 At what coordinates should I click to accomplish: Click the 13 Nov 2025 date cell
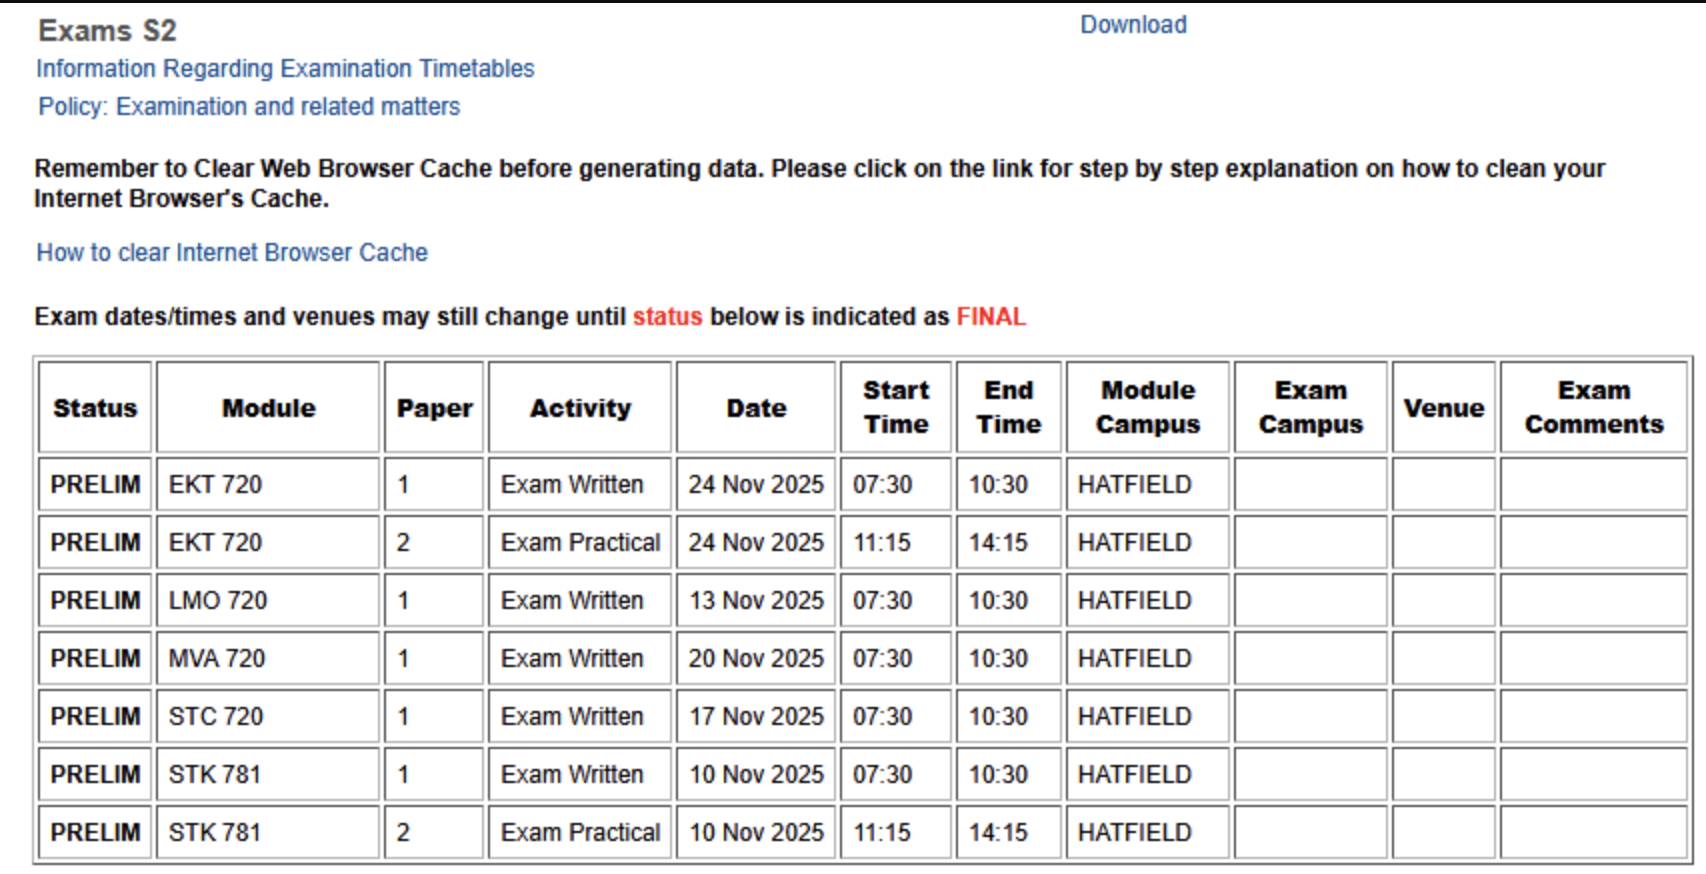click(756, 600)
